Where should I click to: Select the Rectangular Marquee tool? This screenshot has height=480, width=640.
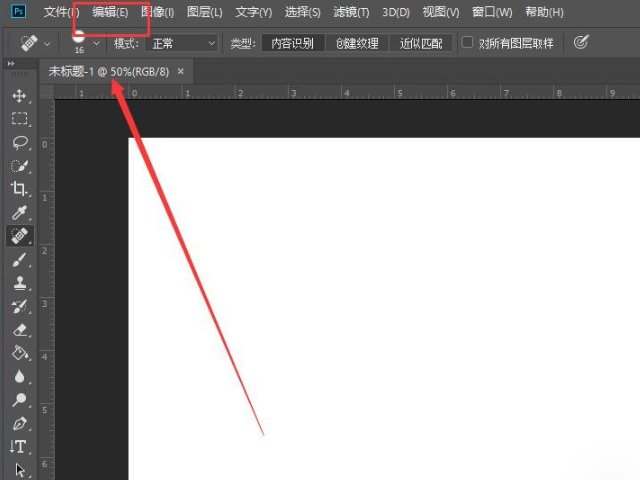point(19,118)
